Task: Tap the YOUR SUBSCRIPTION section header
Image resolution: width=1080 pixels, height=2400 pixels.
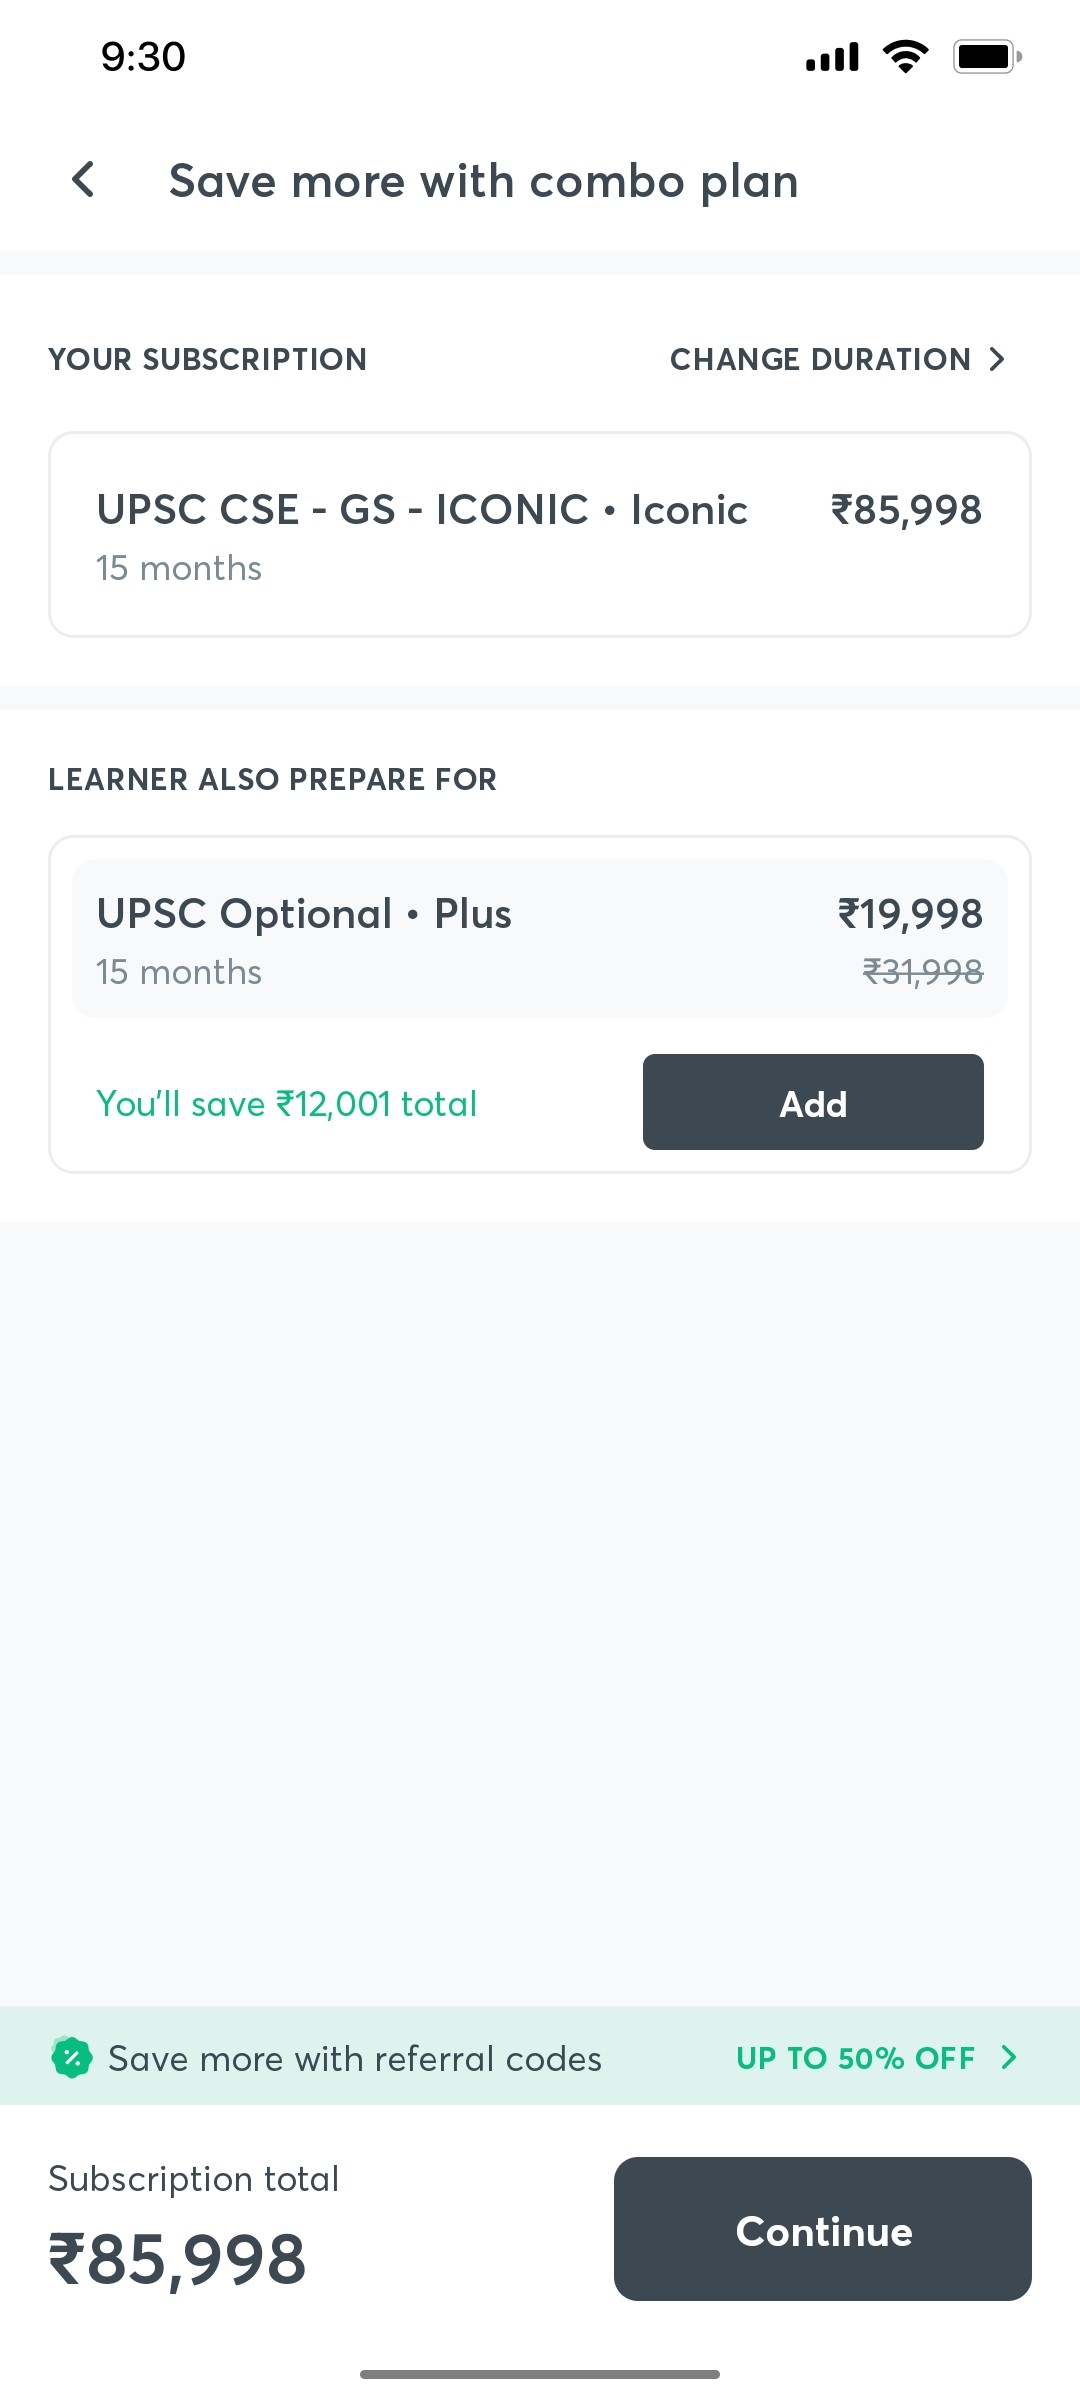Action: pos(208,359)
